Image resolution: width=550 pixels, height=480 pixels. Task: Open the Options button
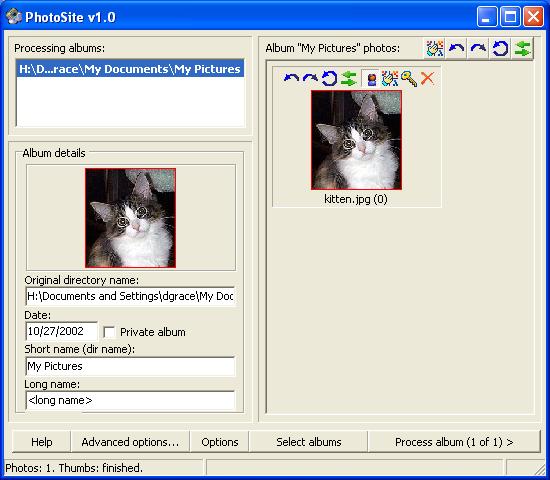[220, 442]
